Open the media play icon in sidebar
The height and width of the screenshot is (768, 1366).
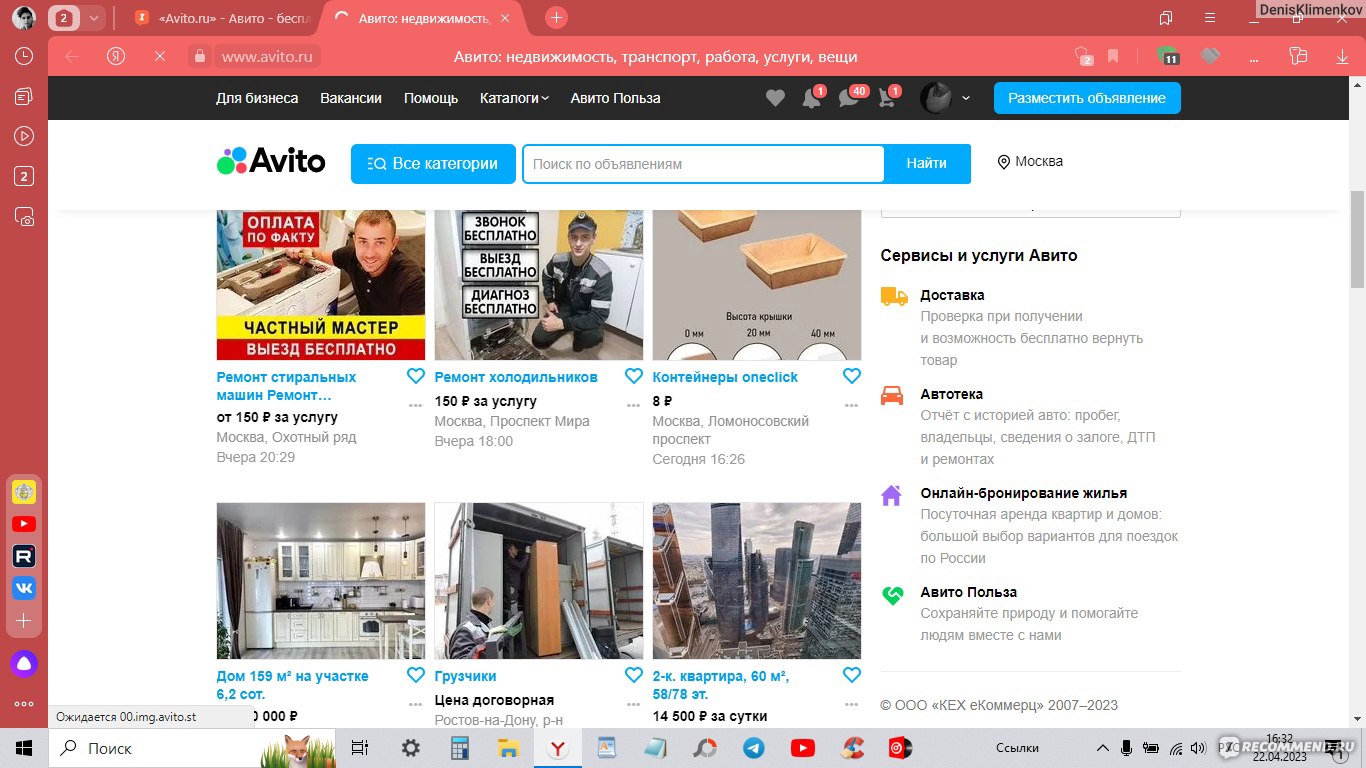(24, 136)
